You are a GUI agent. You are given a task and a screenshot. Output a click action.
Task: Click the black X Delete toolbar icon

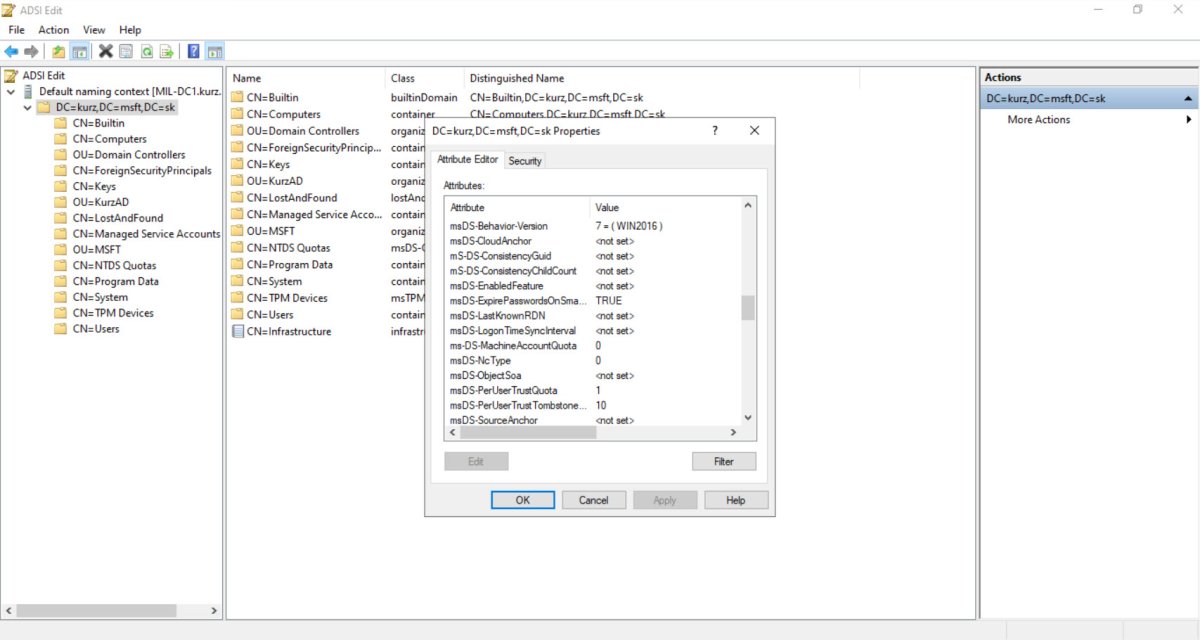[x=105, y=51]
